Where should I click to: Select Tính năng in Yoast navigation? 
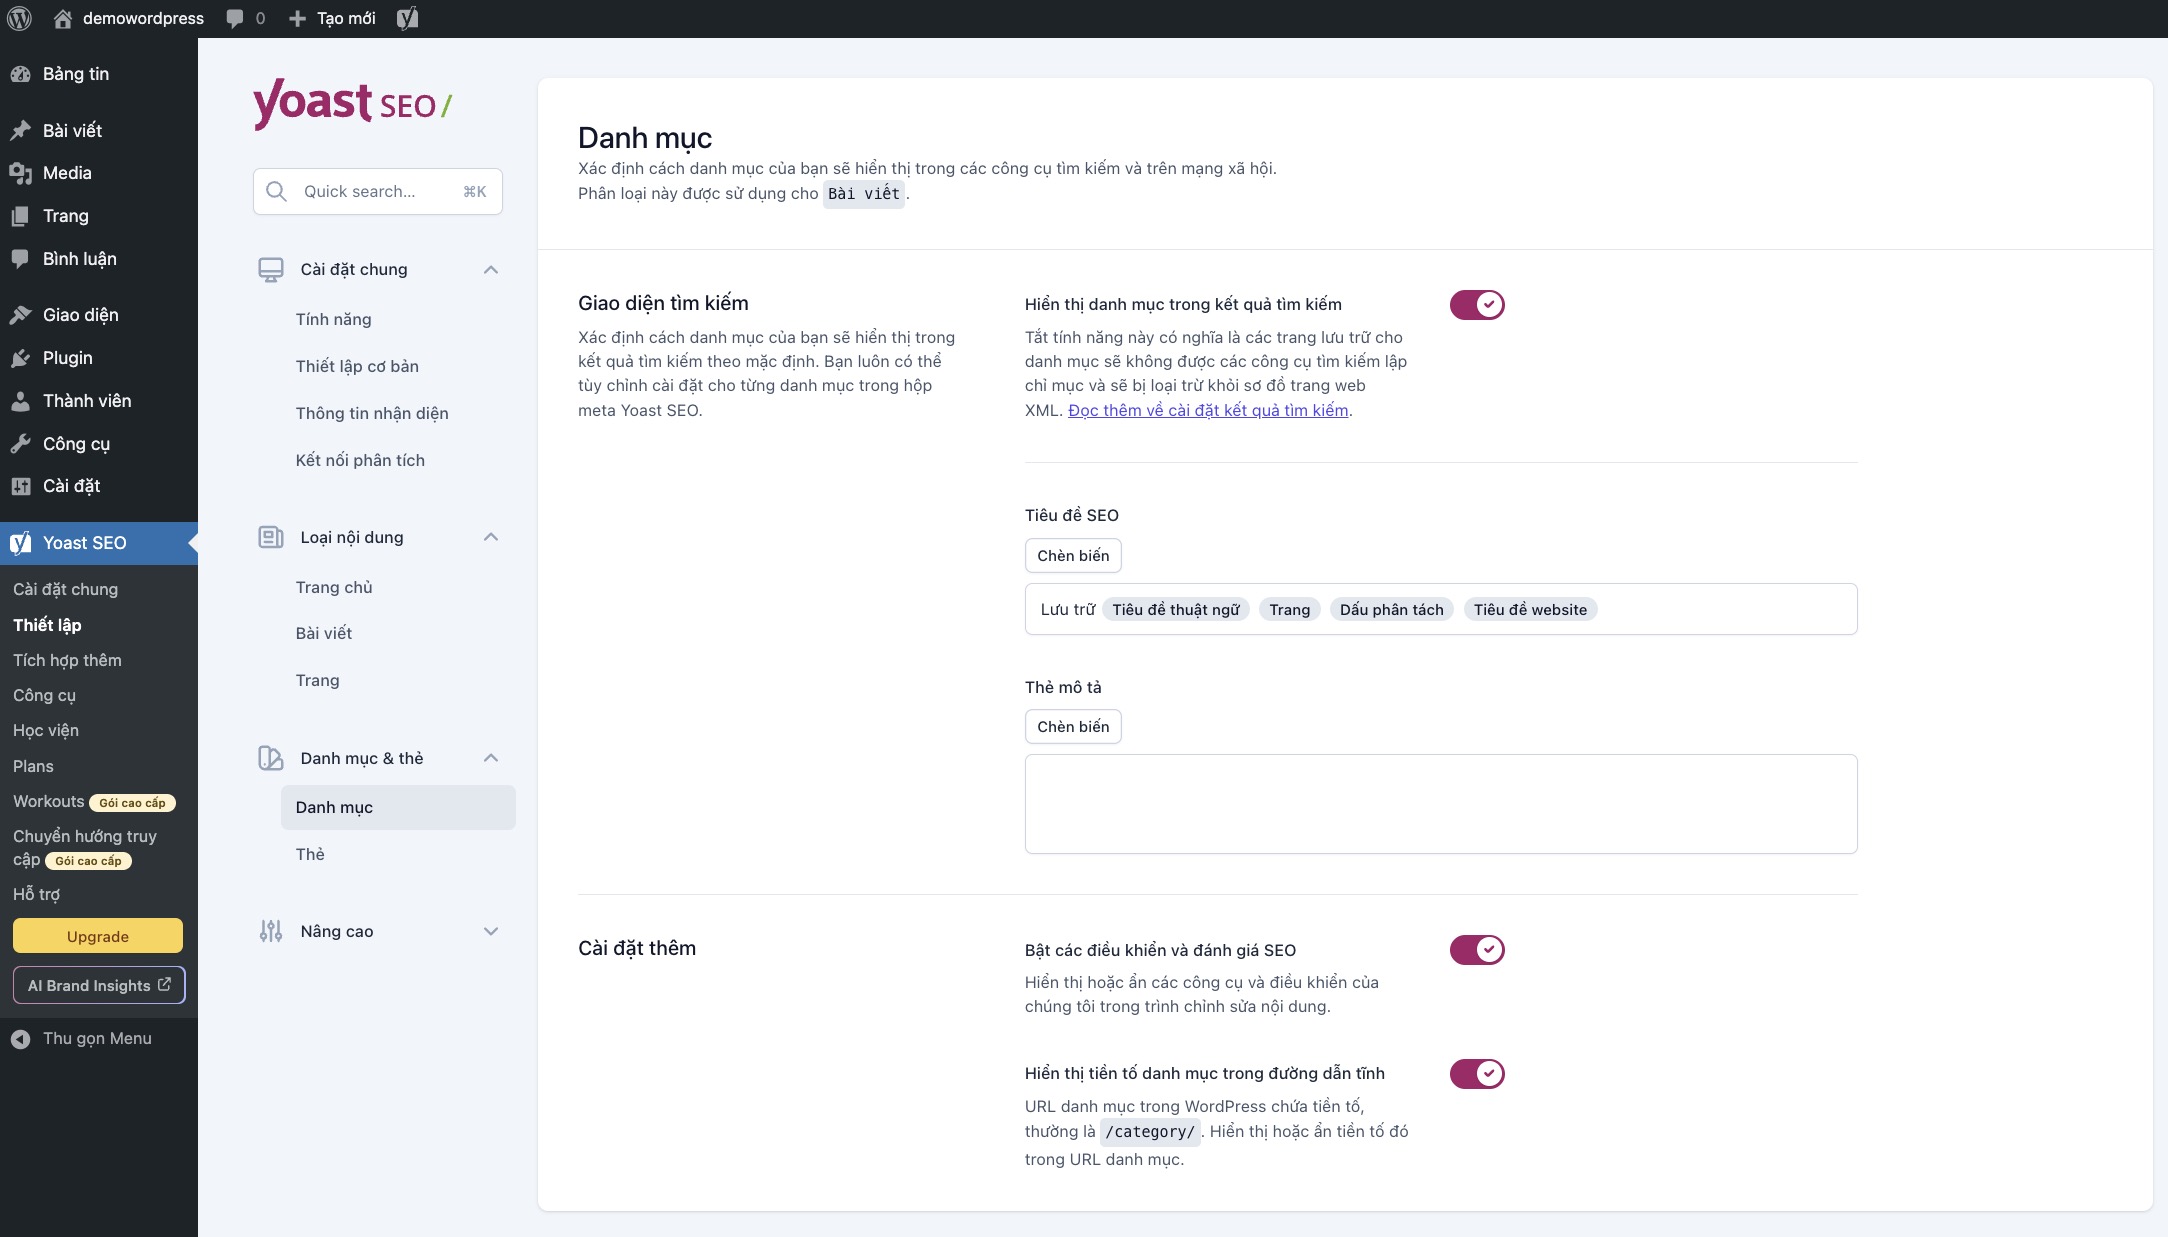[x=333, y=319]
